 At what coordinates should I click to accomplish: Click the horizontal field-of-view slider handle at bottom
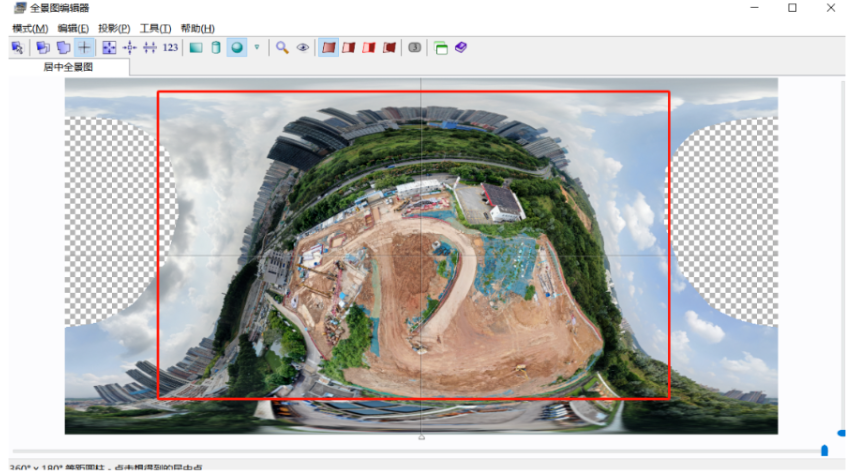point(824,451)
